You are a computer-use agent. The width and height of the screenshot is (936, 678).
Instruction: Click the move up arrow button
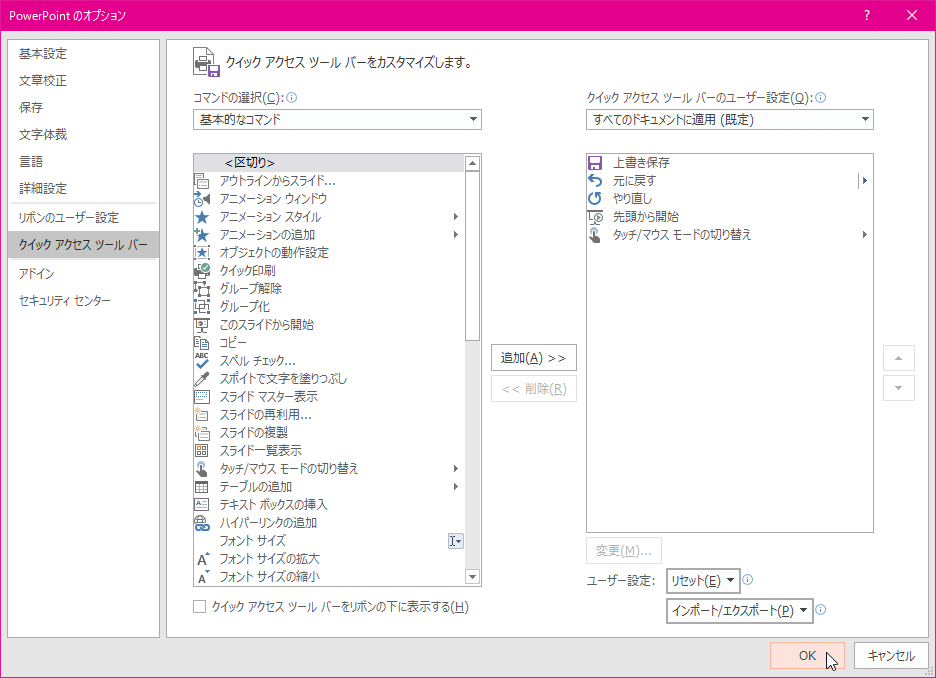(x=898, y=358)
